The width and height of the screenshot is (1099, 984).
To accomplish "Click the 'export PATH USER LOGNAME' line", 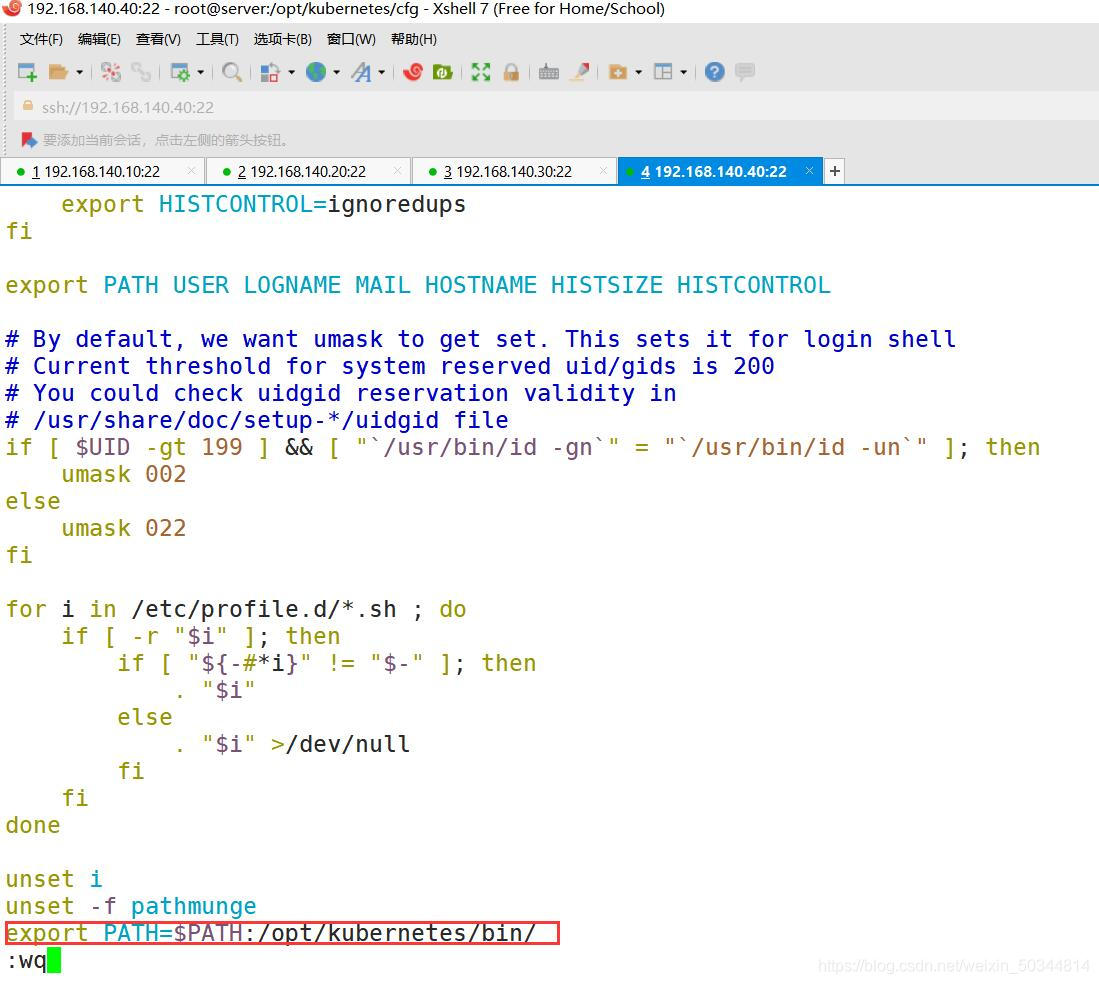I will [418, 285].
